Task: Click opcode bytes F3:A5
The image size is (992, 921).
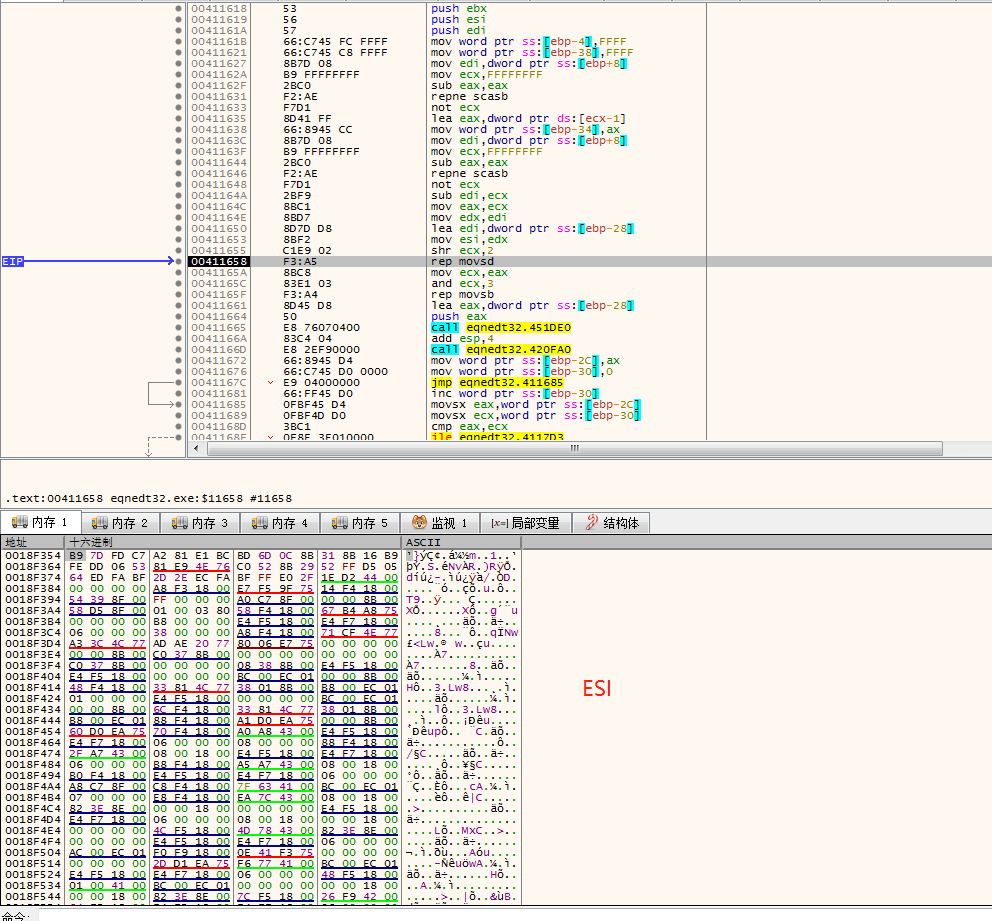Action: [300, 262]
